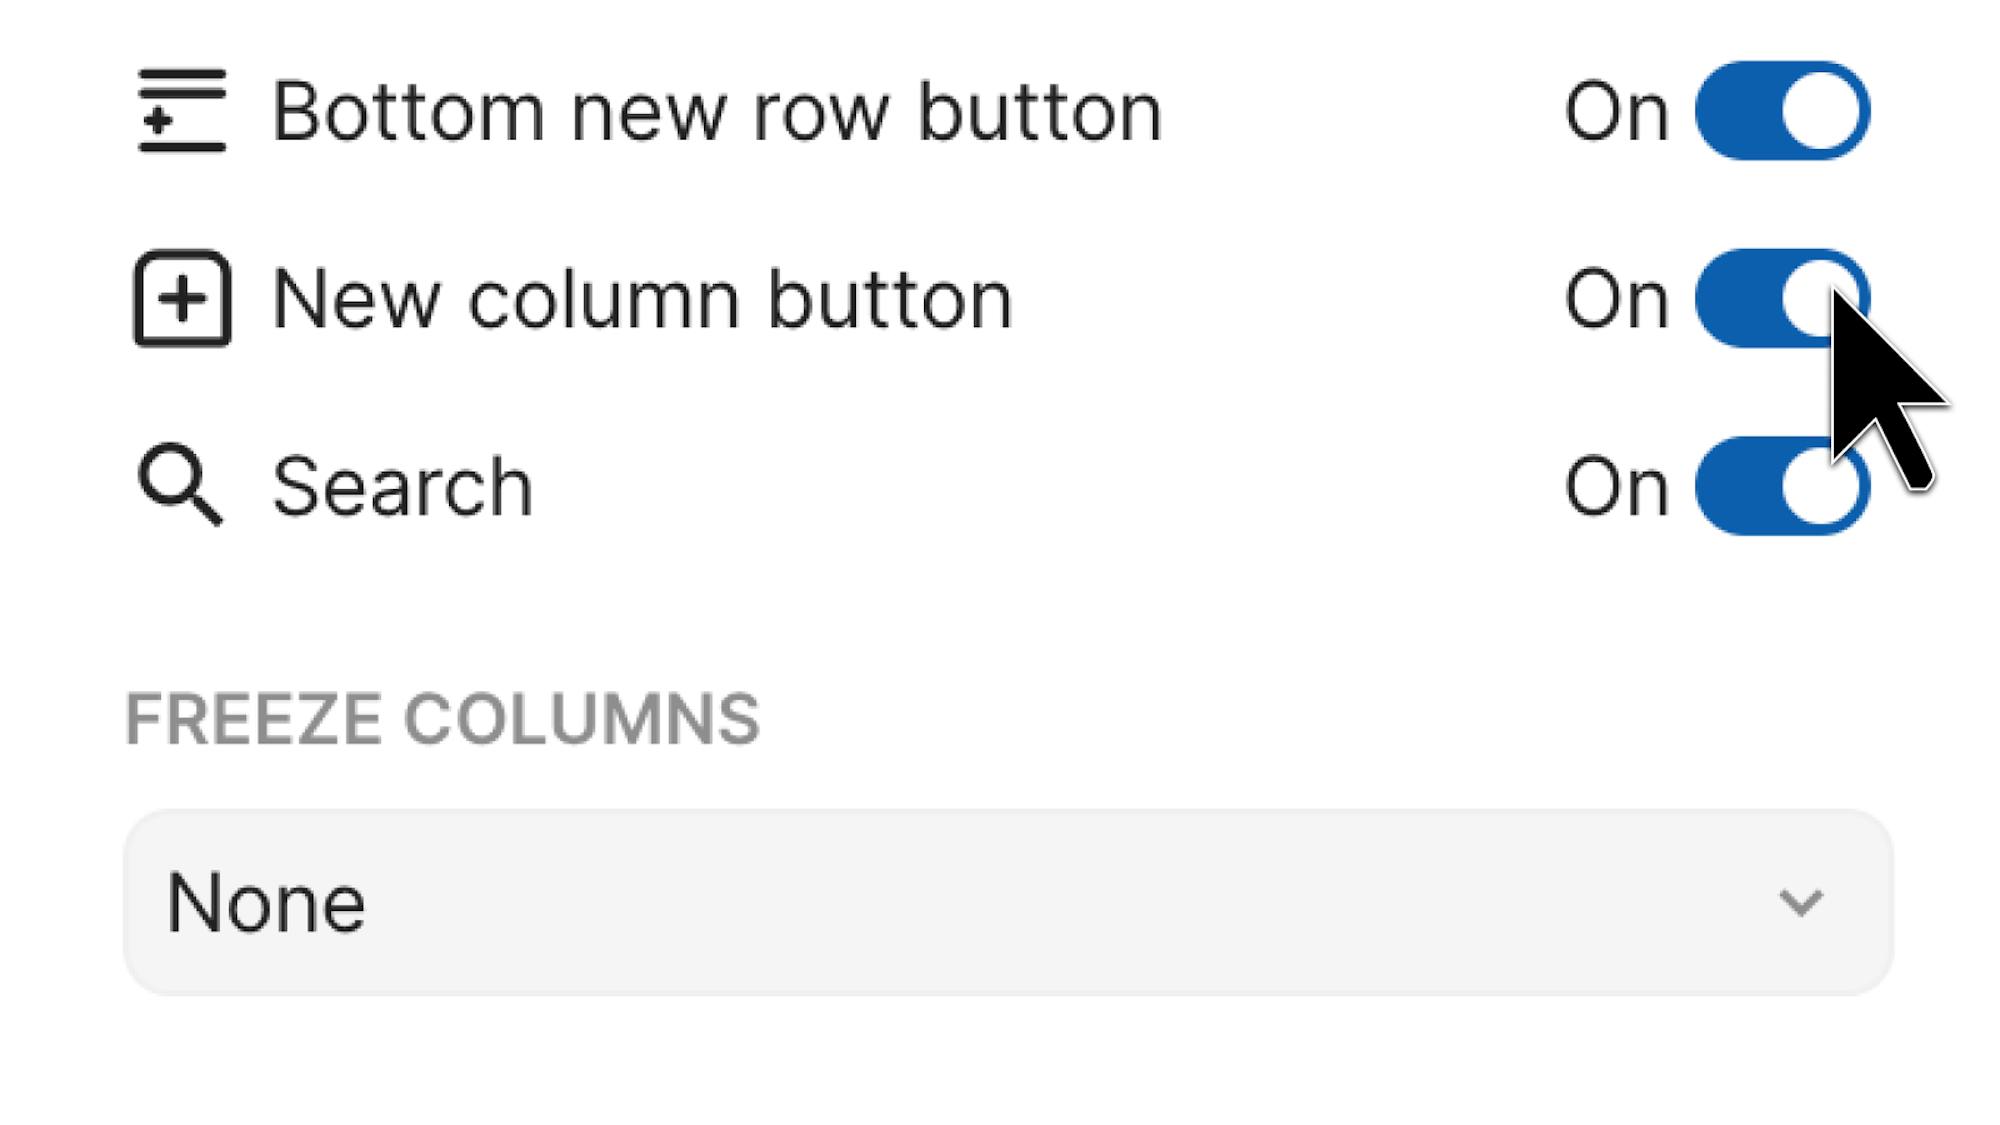The width and height of the screenshot is (2000, 1125).
Task: Switch off the Search toggle
Action: click(1782, 486)
